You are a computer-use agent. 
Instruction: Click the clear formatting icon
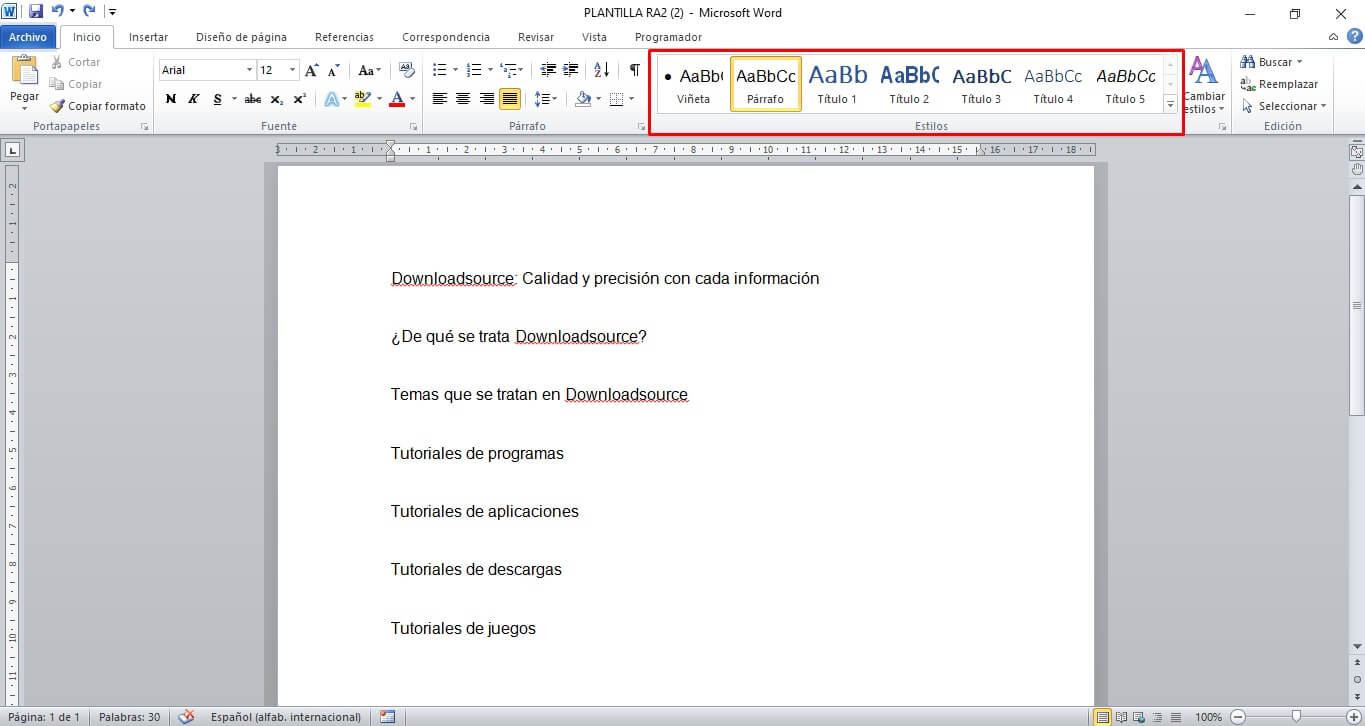(406, 70)
